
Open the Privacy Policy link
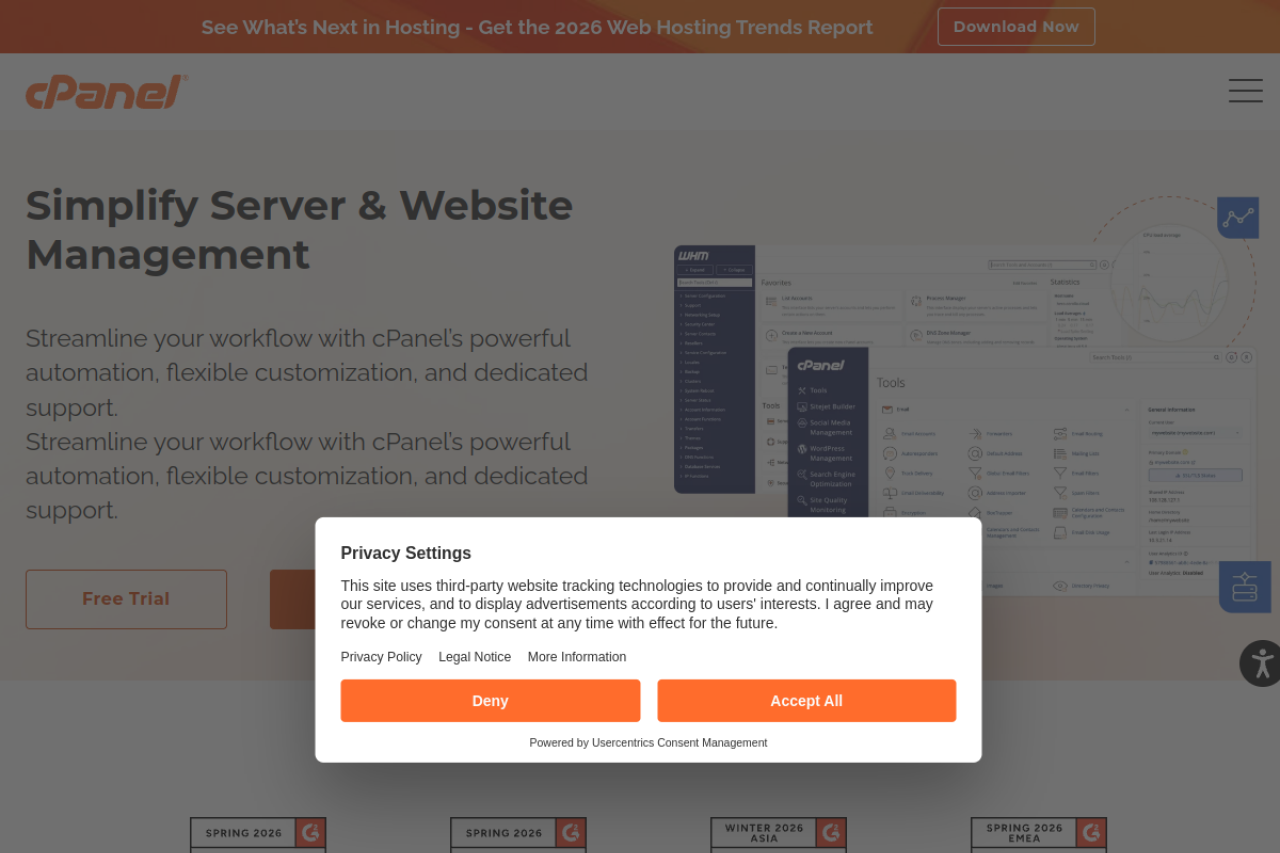pos(381,657)
